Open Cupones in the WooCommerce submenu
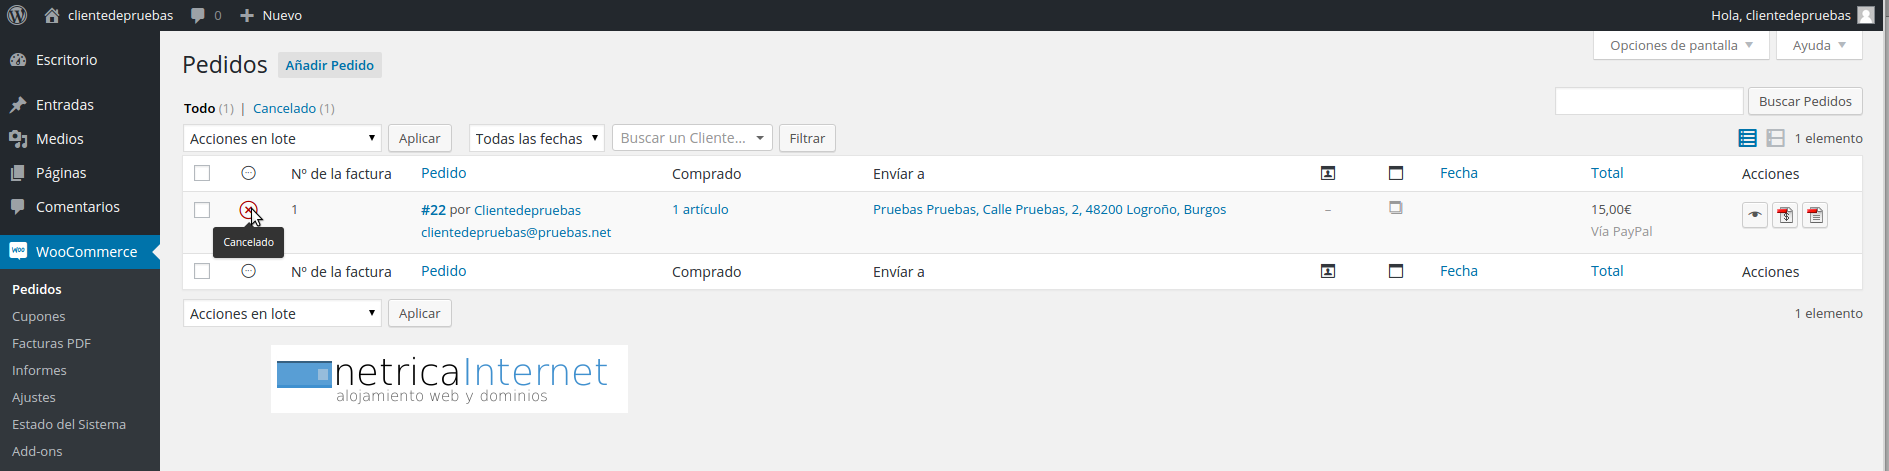The image size is (1889, 471). pos(39,316)
